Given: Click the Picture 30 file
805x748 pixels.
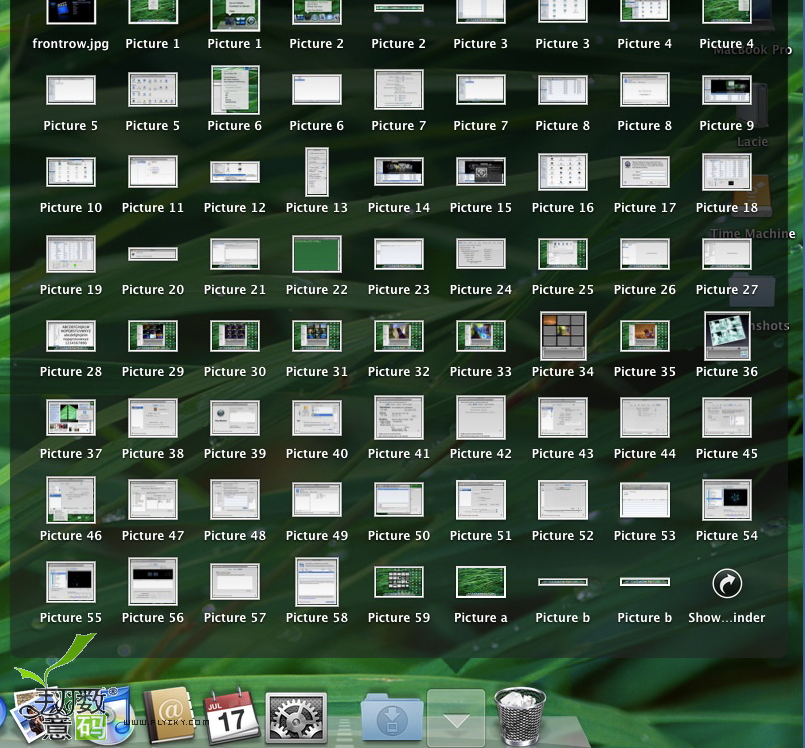Looking at the screenshot, I should 235,336.
